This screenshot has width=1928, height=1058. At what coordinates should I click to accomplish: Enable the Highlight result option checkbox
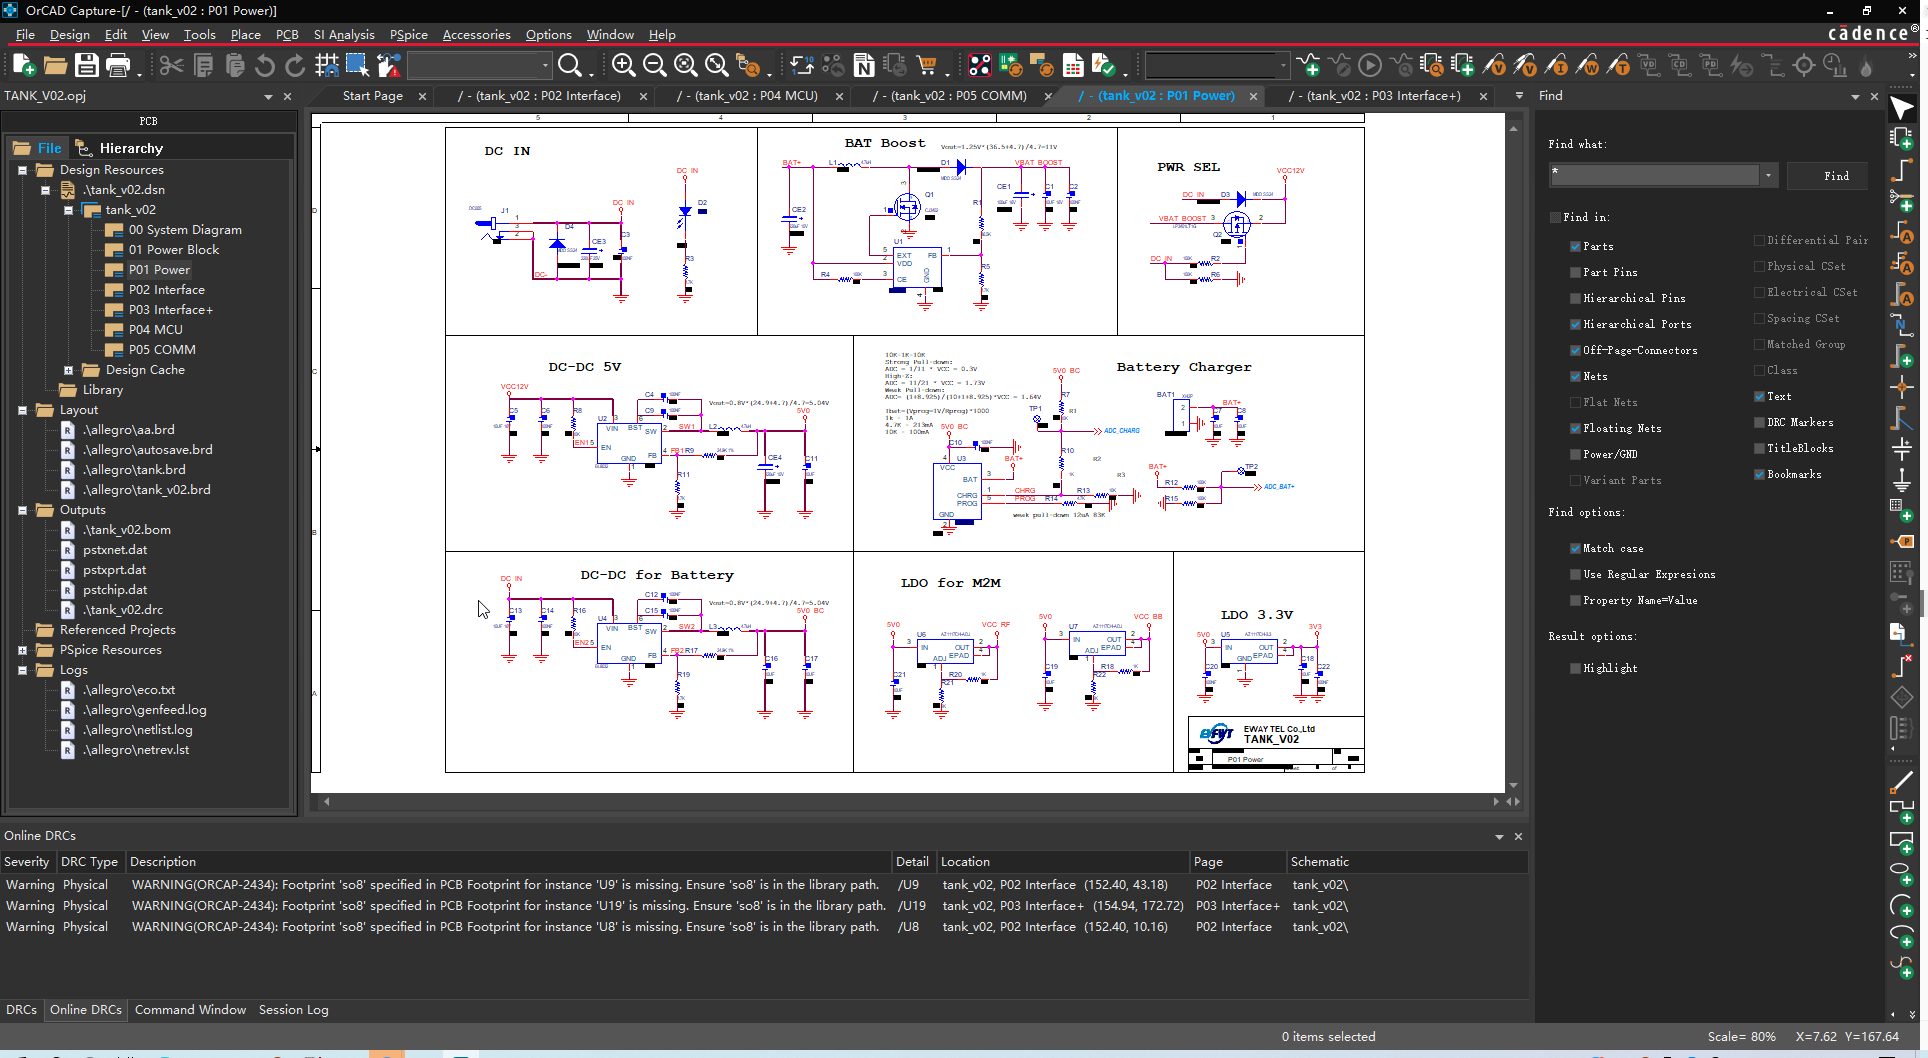(1575, 668)
